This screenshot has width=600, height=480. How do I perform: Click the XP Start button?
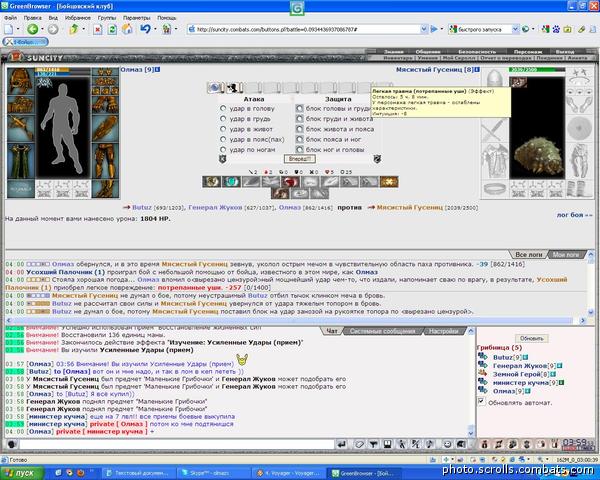point(21,473)
